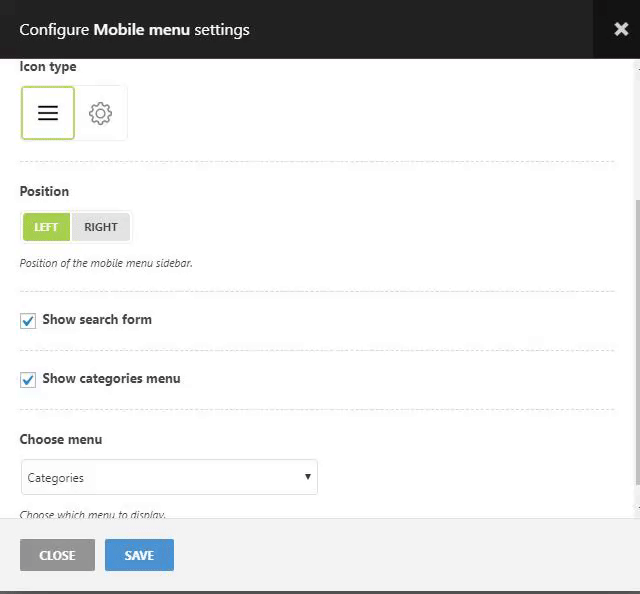Click the "Choose menu" field heading

point(61,439)
